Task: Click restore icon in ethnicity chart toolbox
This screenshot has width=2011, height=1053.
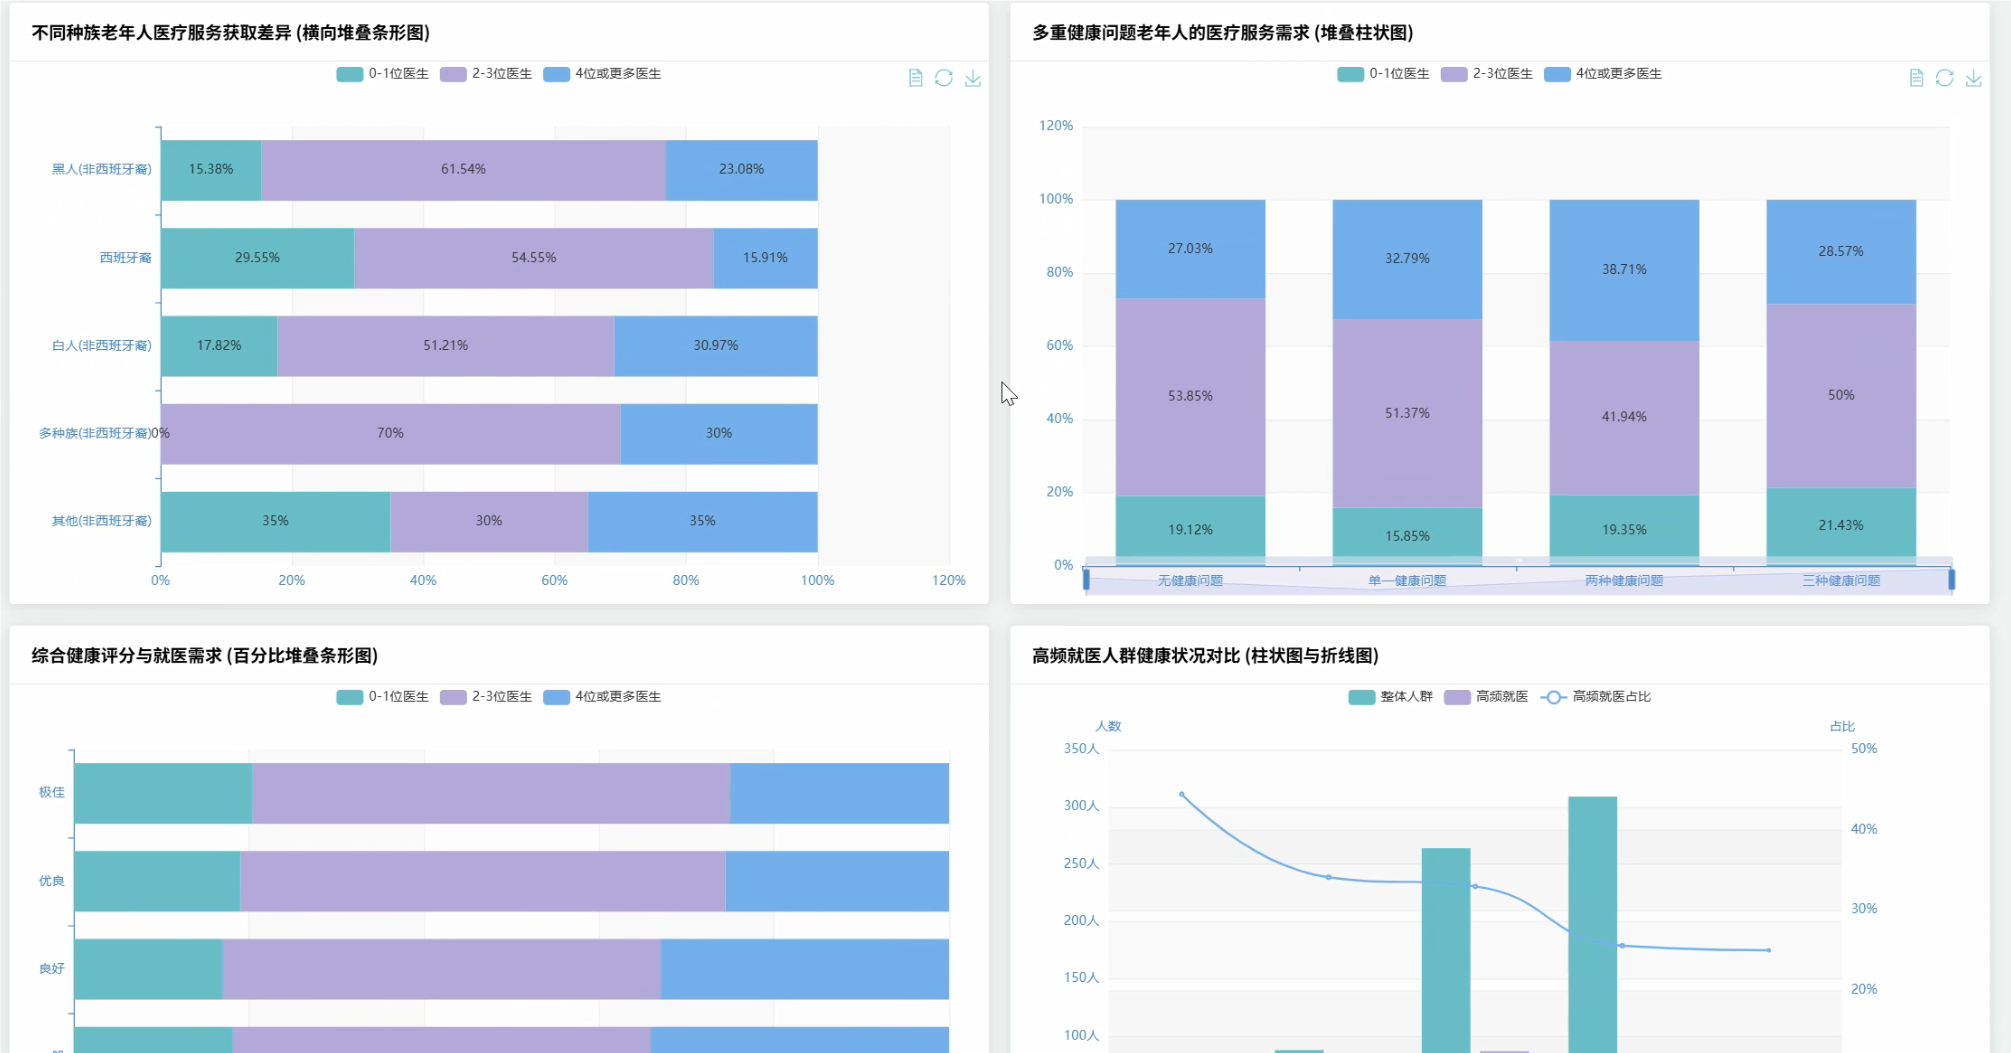Action: 943,78
